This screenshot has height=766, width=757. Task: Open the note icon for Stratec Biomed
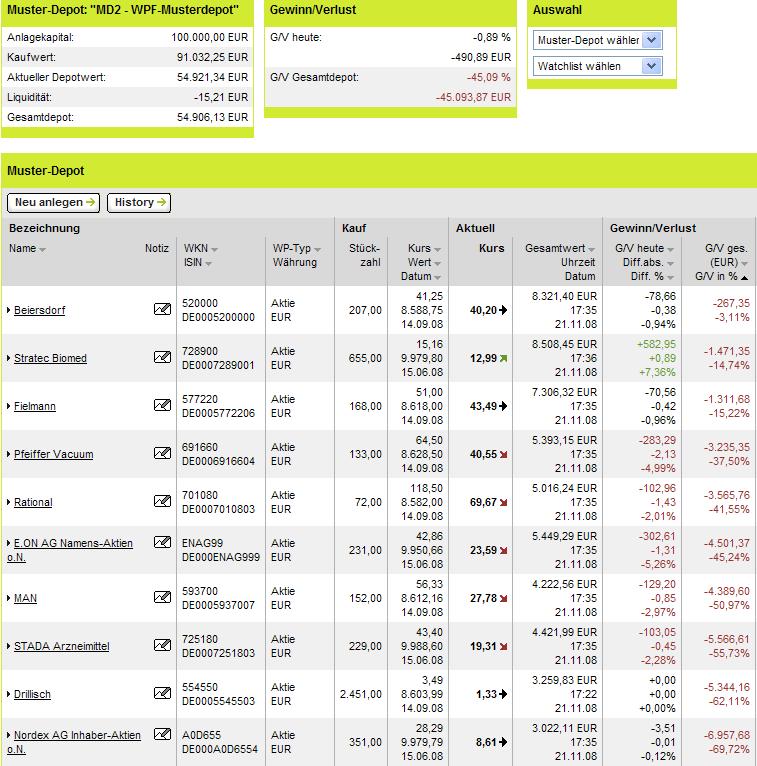click(162, 357)
